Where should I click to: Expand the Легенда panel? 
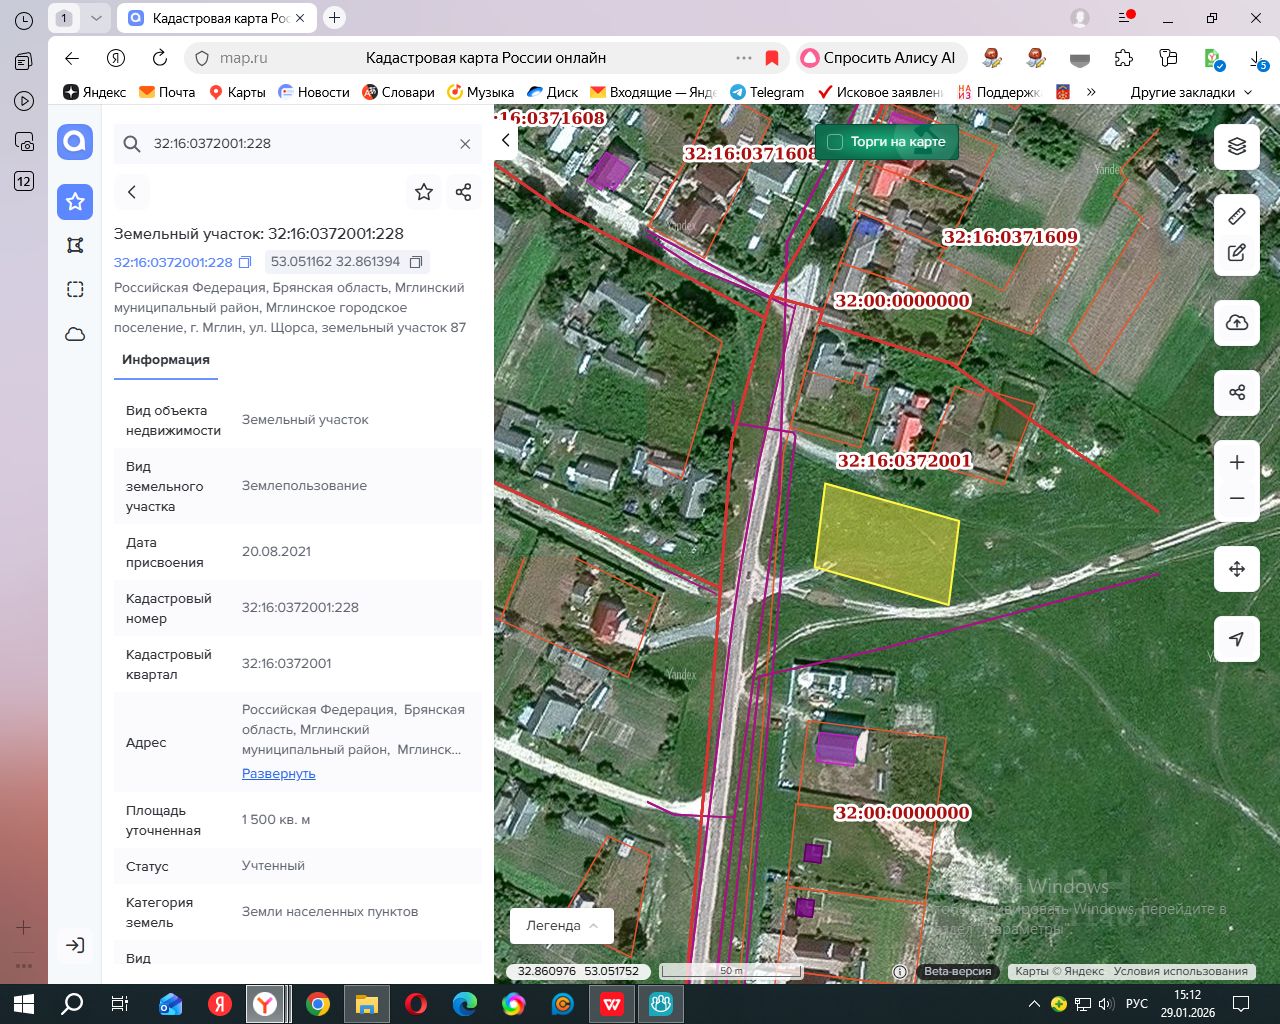point(562,926)
